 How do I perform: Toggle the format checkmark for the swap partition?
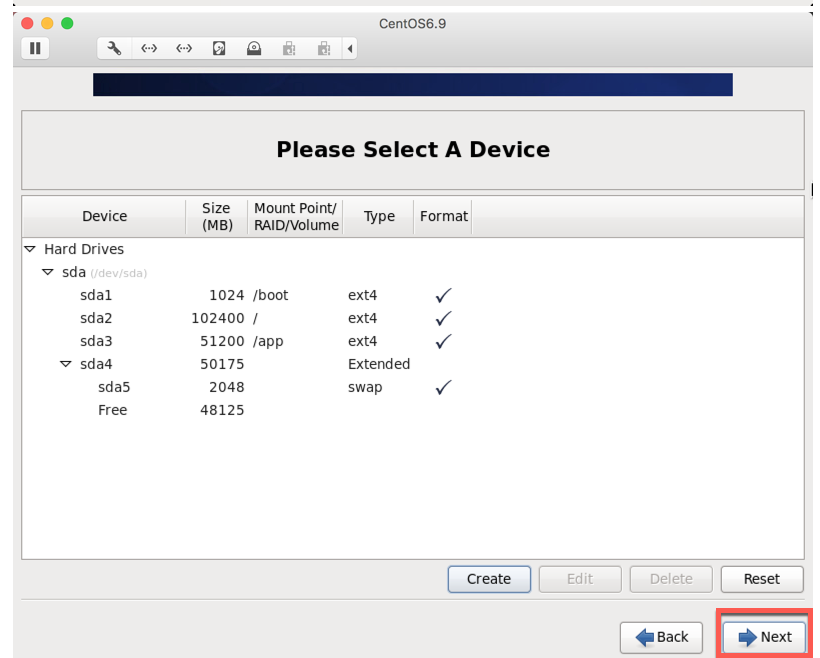(442, 387)
